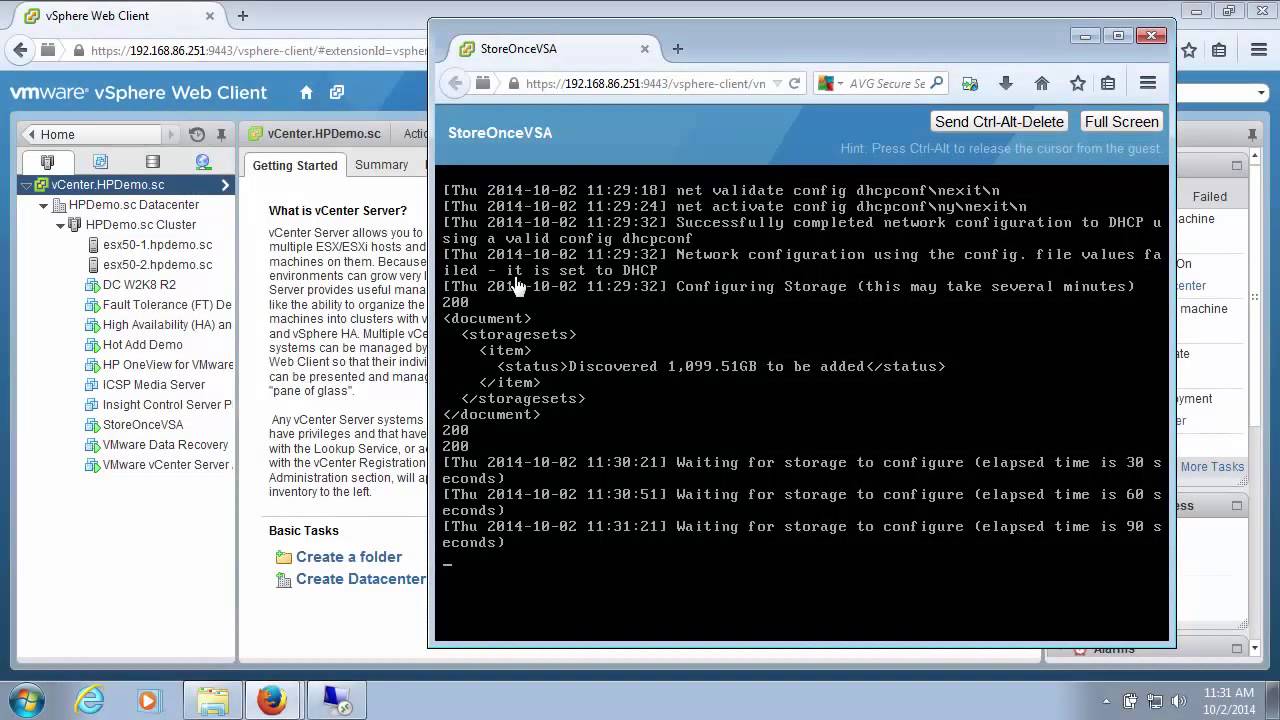Collapse the HPDemo.sc Cluster tree node
Screen dimensions: 1280x720
click(60, 225)
